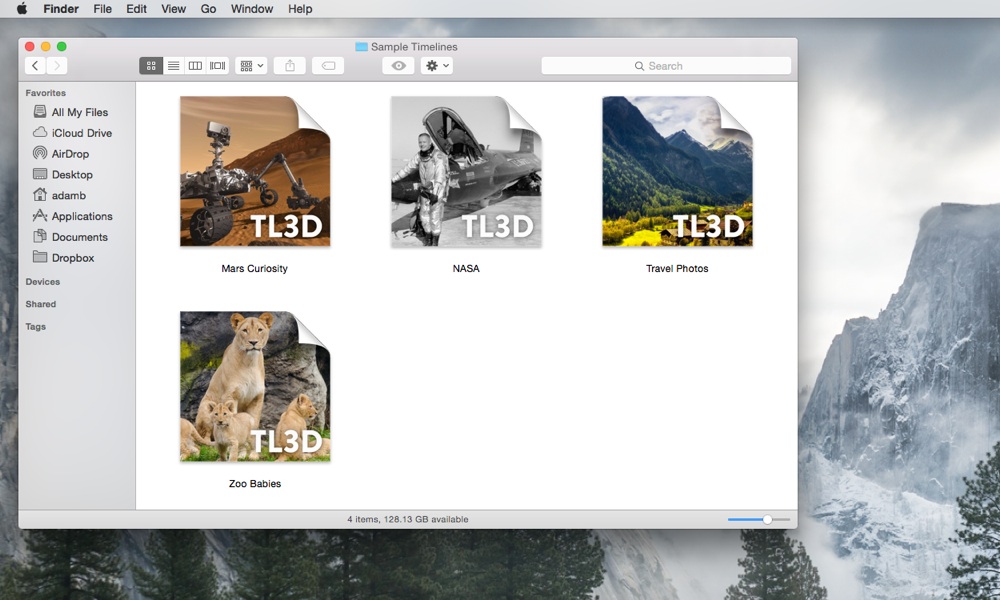Viewport: 1000px width, 600px height.
Task: Click the Quick Look eye button
Action: tap(399, 66)
